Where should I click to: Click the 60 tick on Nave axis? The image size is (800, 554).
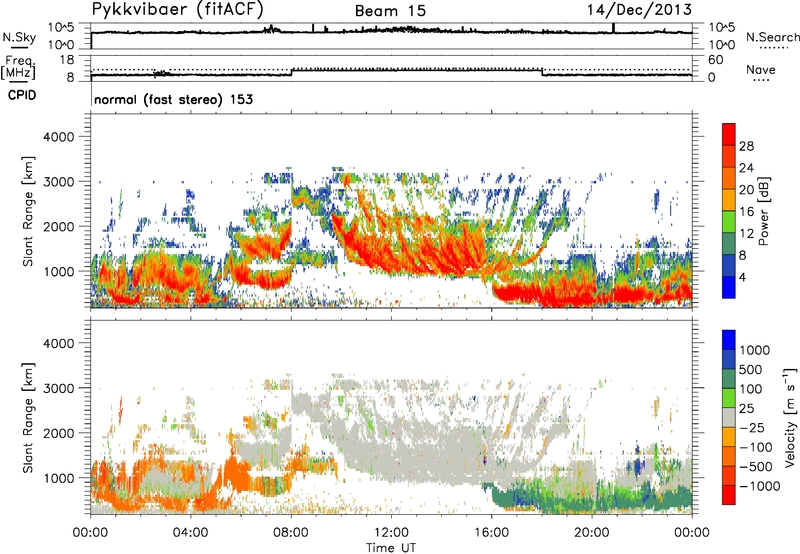tap(715, 60)
